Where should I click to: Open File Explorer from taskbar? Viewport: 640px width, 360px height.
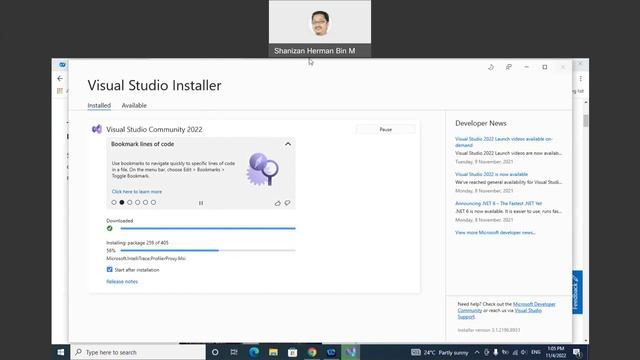click(273, 352)
